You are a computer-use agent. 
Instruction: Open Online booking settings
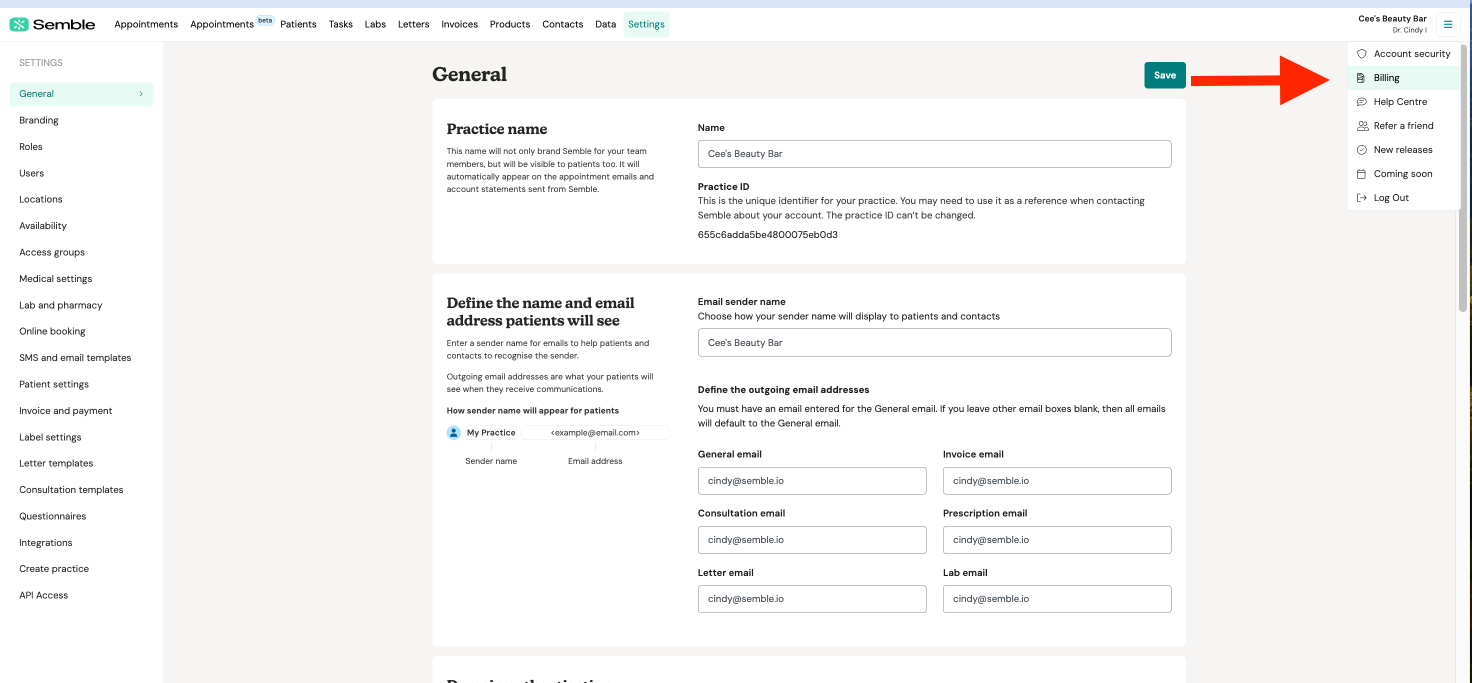click(x=53, y=331)
